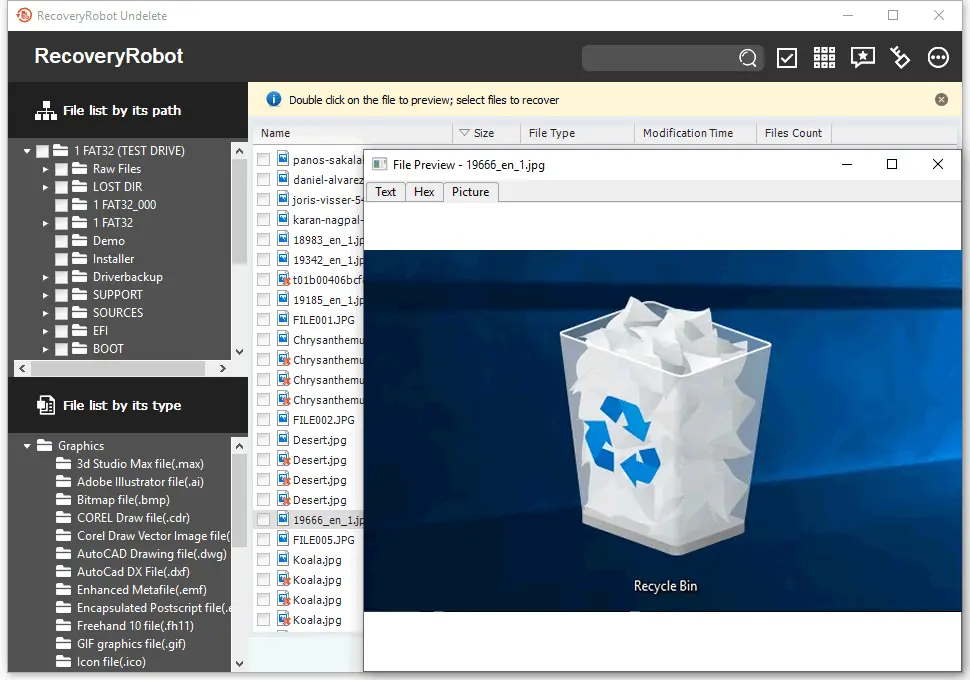Switch to the Hex preview tab
Image resolution: width=970 pixels, height=680 pixels.
[424, 192]
